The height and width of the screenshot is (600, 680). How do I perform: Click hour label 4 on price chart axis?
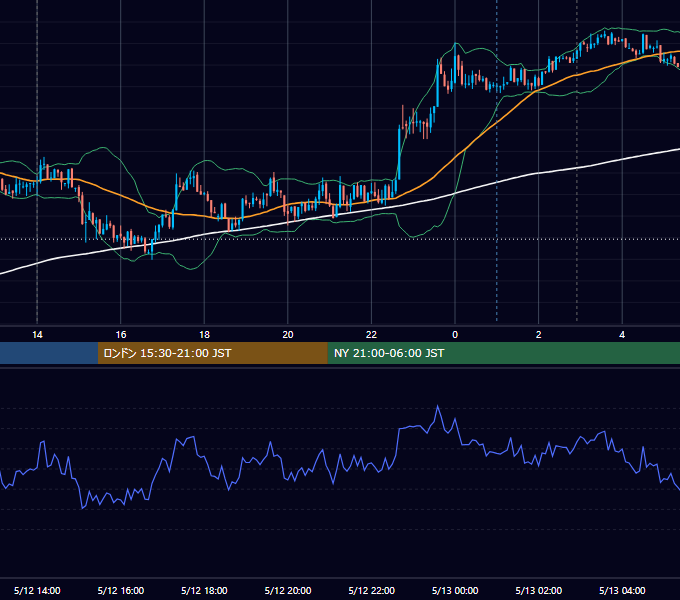pyautogui.click(x=622, y=335)
